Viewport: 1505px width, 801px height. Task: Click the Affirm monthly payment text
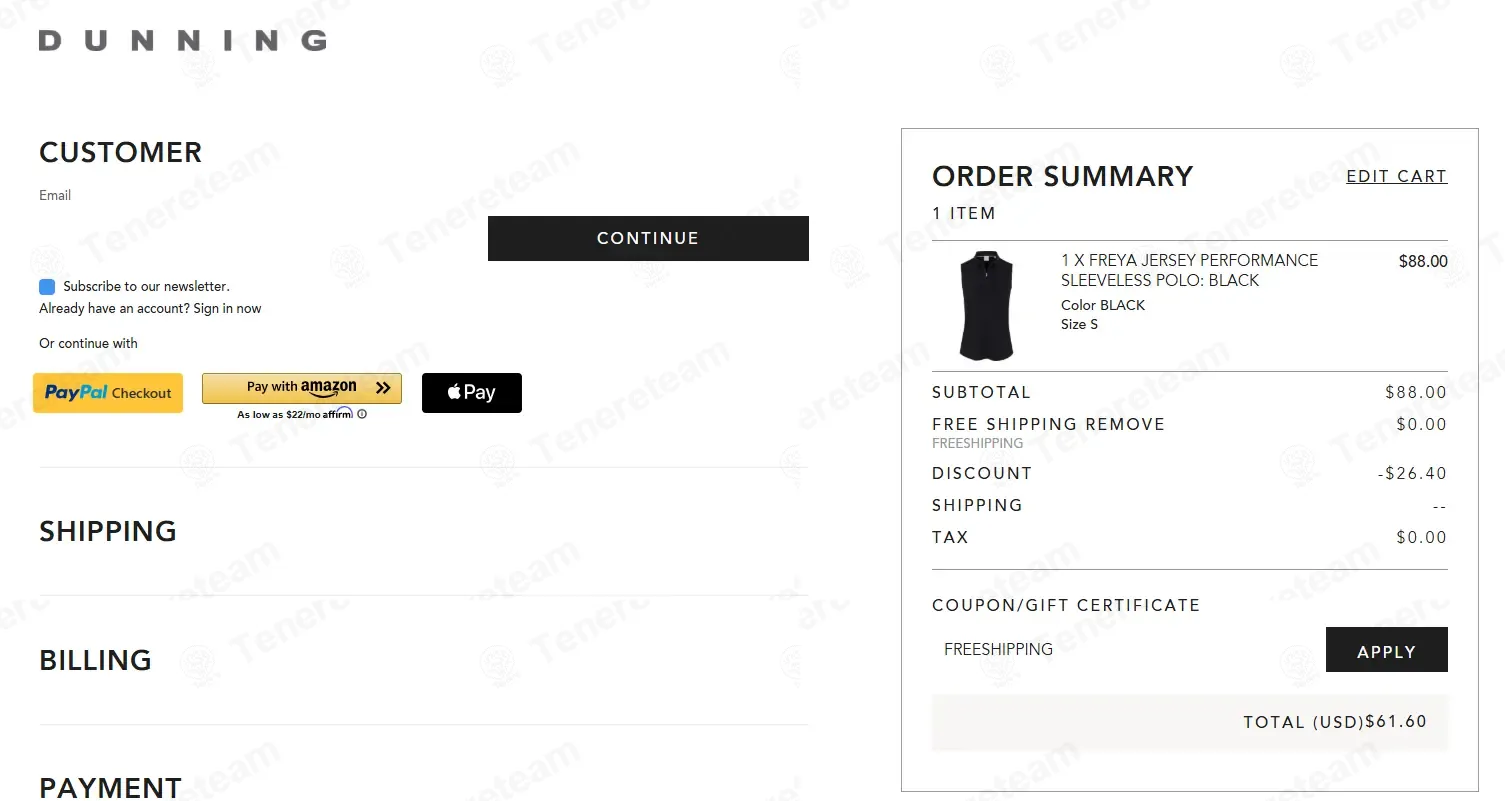[x=294, y=414]
